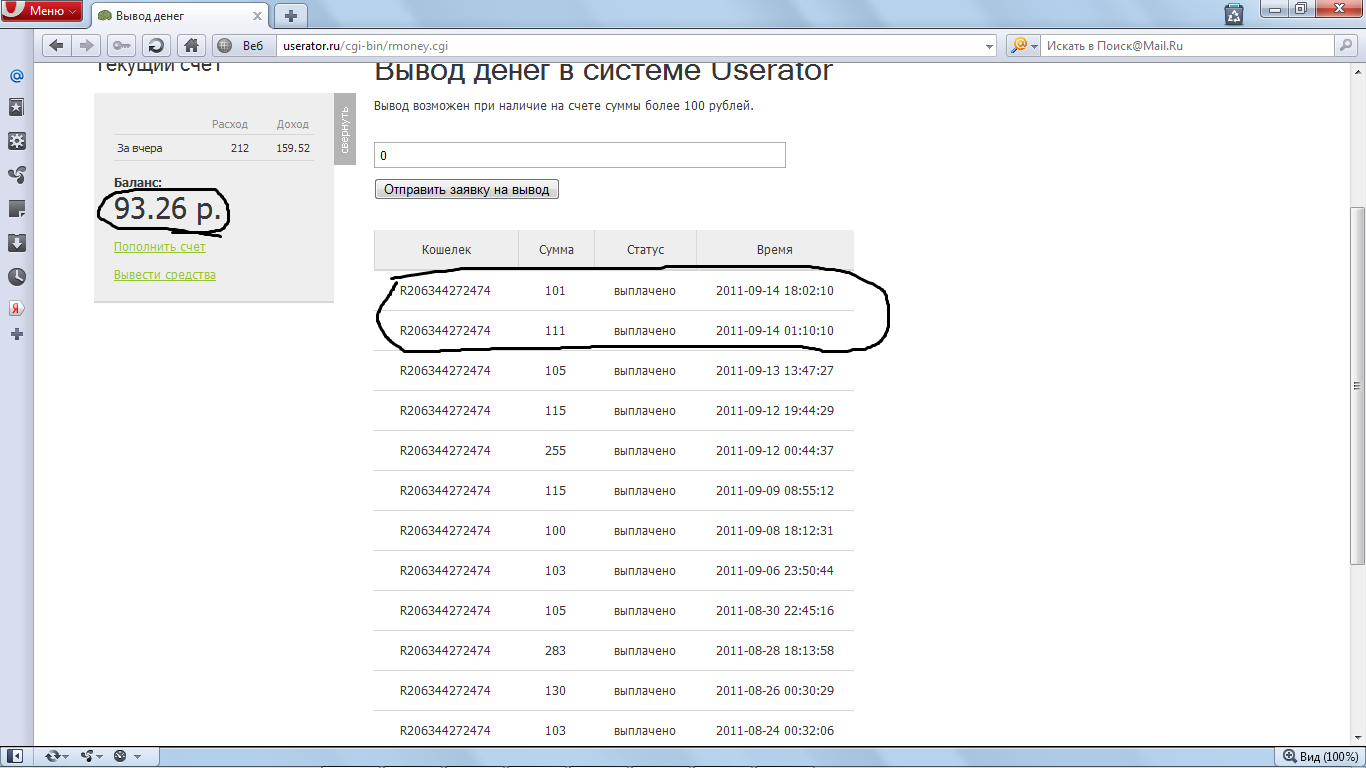
Task: Open the Mail panel in sidebar
Action: pyautogui.click(x=16, y=76)
